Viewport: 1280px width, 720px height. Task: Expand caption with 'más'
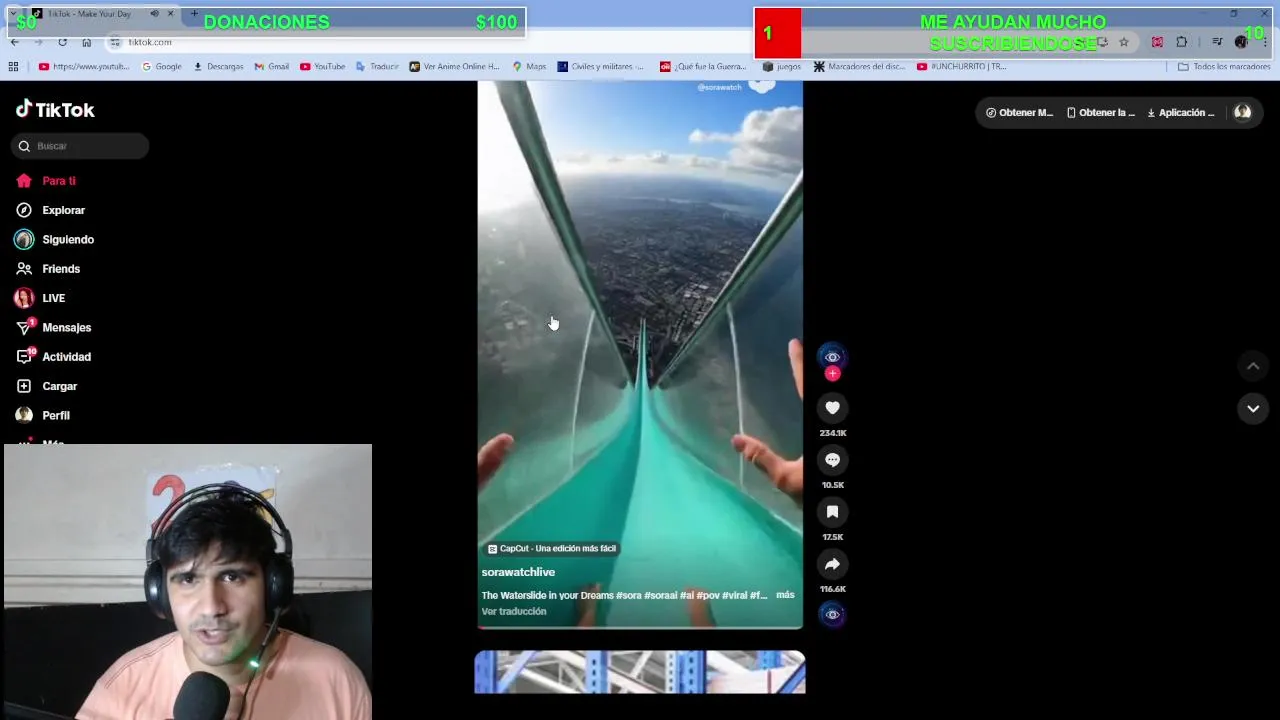coord(785,595)
